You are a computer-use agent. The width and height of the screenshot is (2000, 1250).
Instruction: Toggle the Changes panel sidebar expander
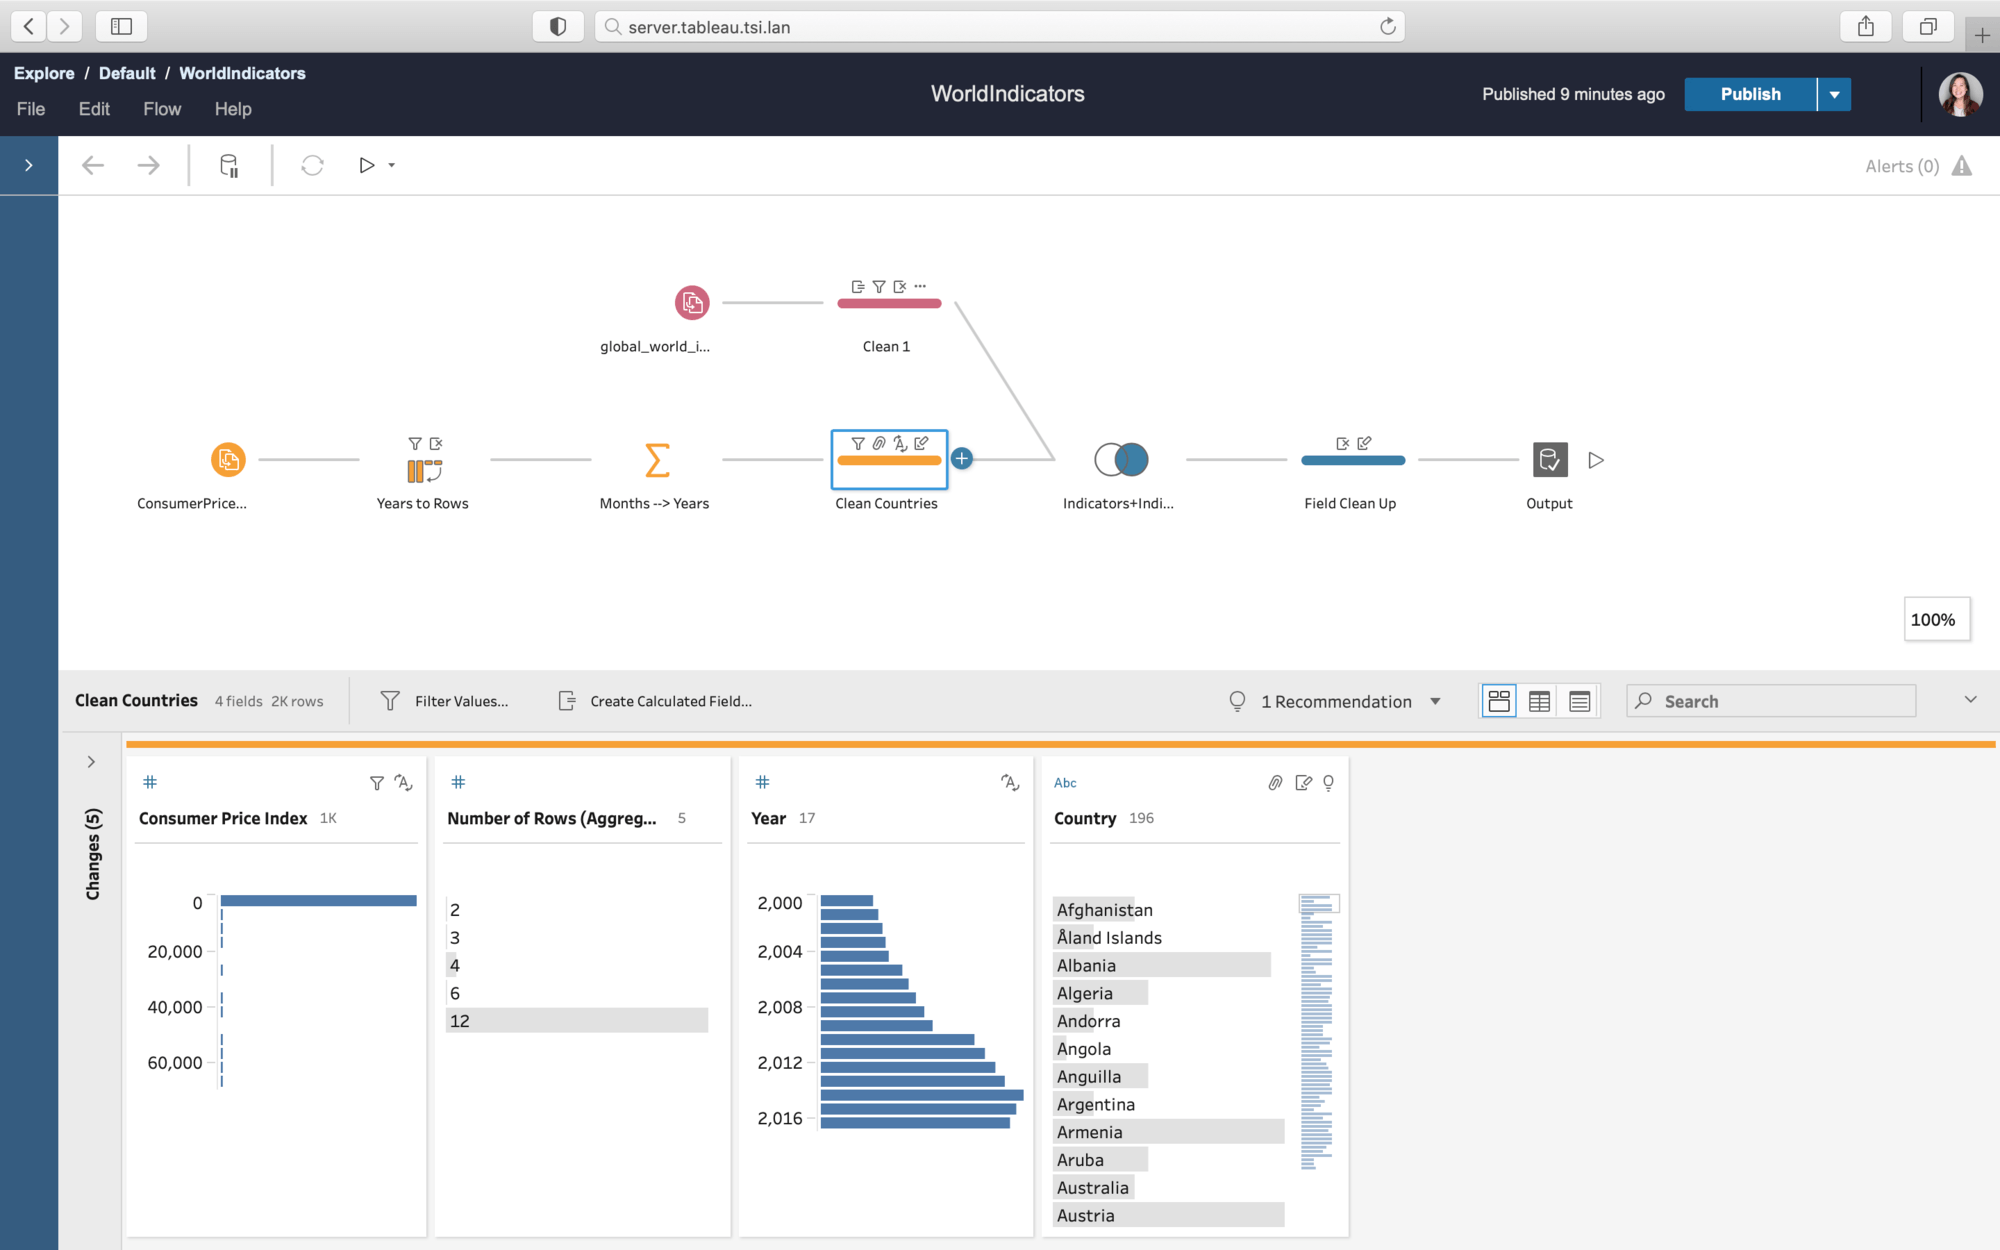pyautogui.click(x=91, y=762)
